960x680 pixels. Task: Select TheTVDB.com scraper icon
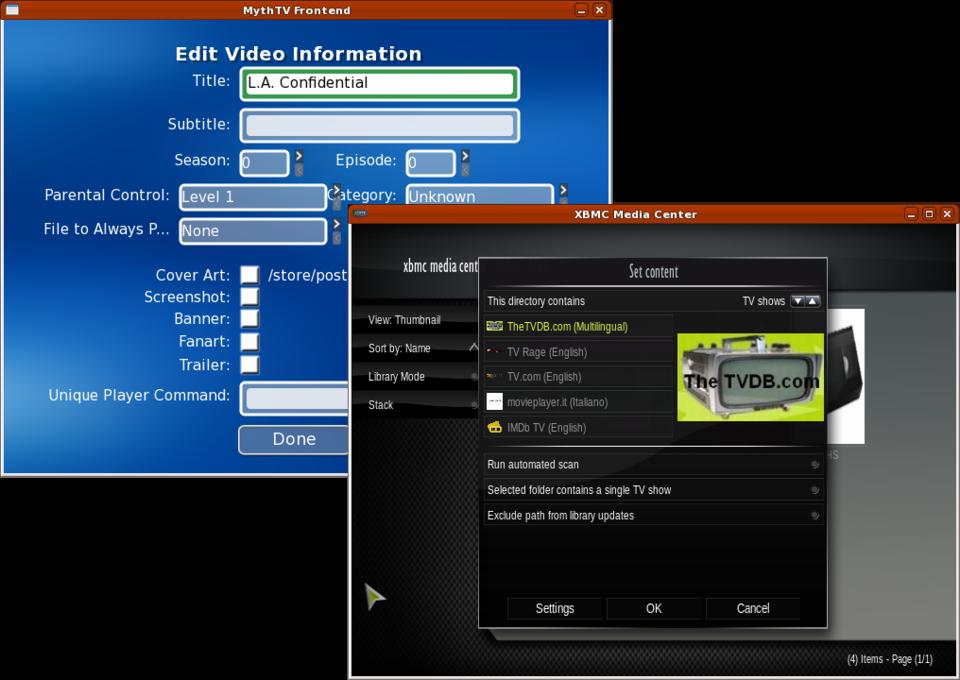[x=494, y=326]
